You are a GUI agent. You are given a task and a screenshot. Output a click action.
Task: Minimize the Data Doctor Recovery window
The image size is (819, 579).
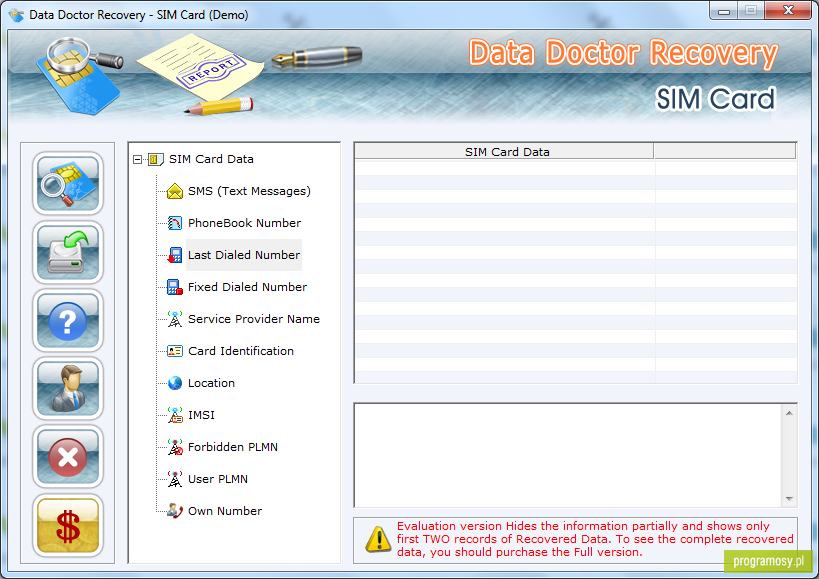[x=724, y=11]
